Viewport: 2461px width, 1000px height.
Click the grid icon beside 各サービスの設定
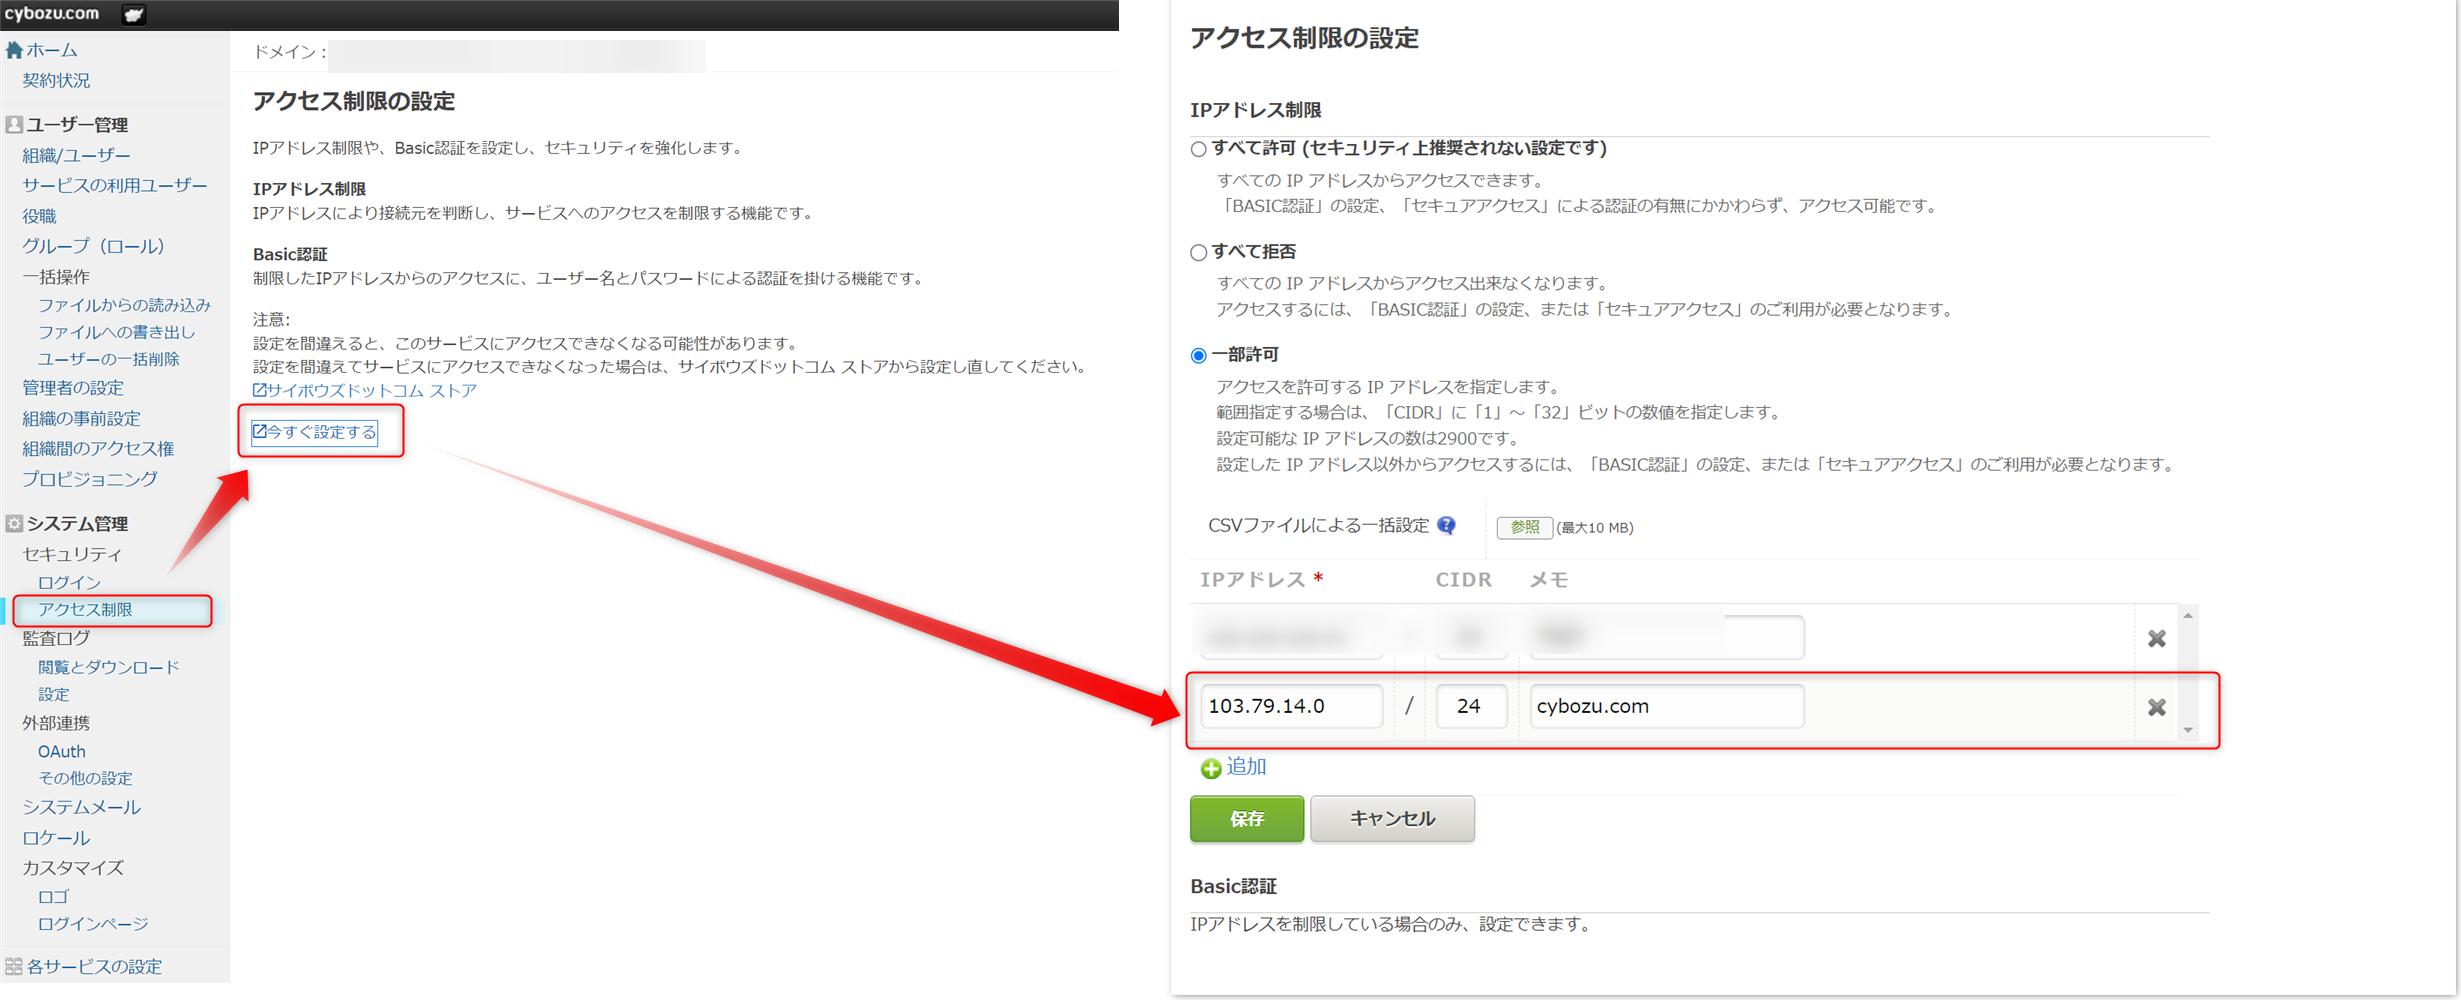point(14,967)
